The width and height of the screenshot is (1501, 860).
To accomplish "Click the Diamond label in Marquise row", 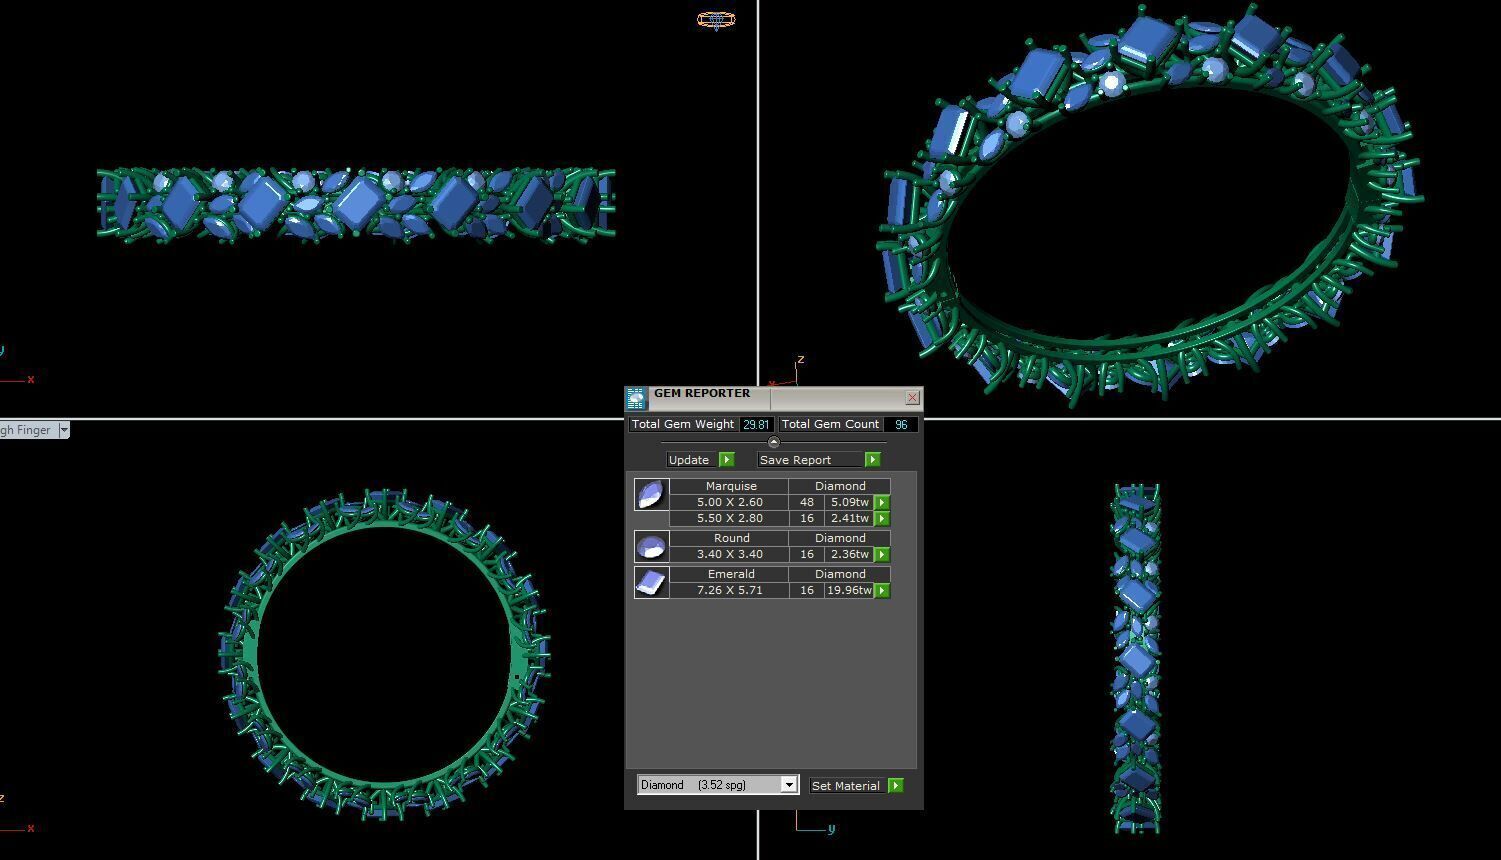I will coord(840,486).
